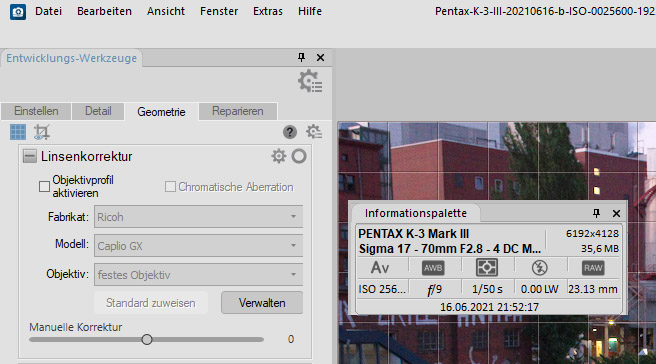Open Entwicklungs-Werkzeuge panel options gear
Screen dimensions: 656x364
(x=310, y=81)
